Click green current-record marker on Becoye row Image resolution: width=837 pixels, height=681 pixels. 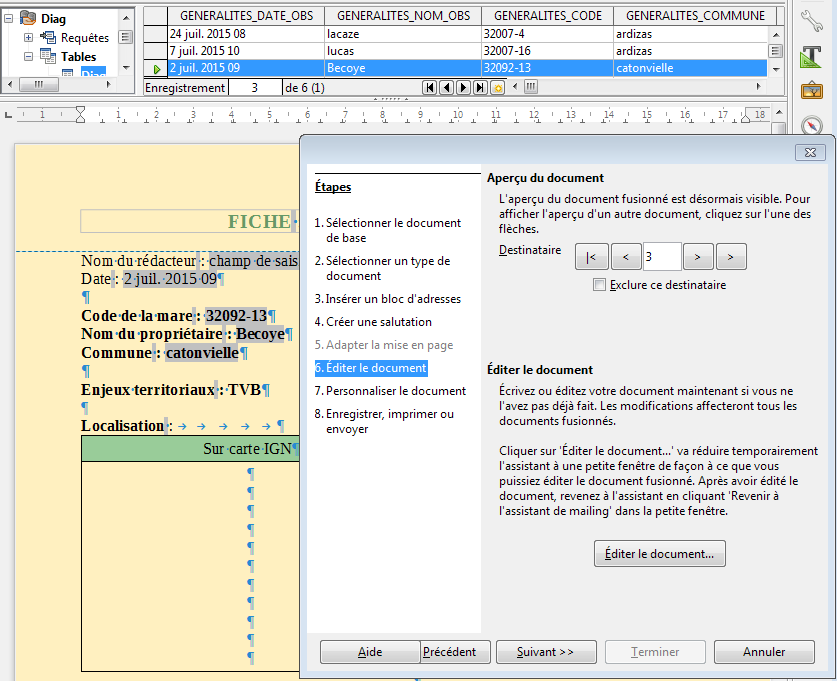[156, 69]
